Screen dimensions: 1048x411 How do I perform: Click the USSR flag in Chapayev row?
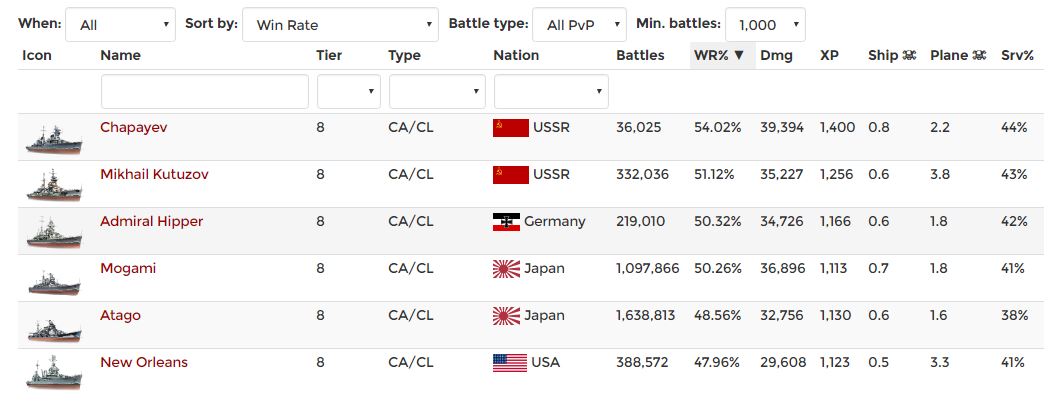click(510, 127)
